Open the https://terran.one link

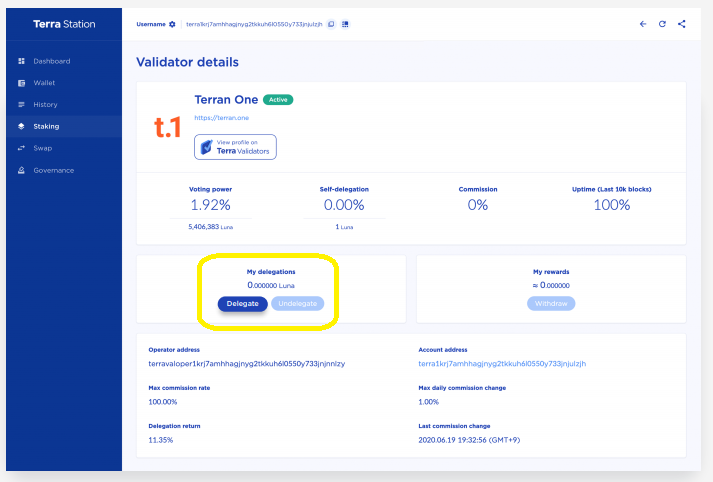click(x=221, y=118)
